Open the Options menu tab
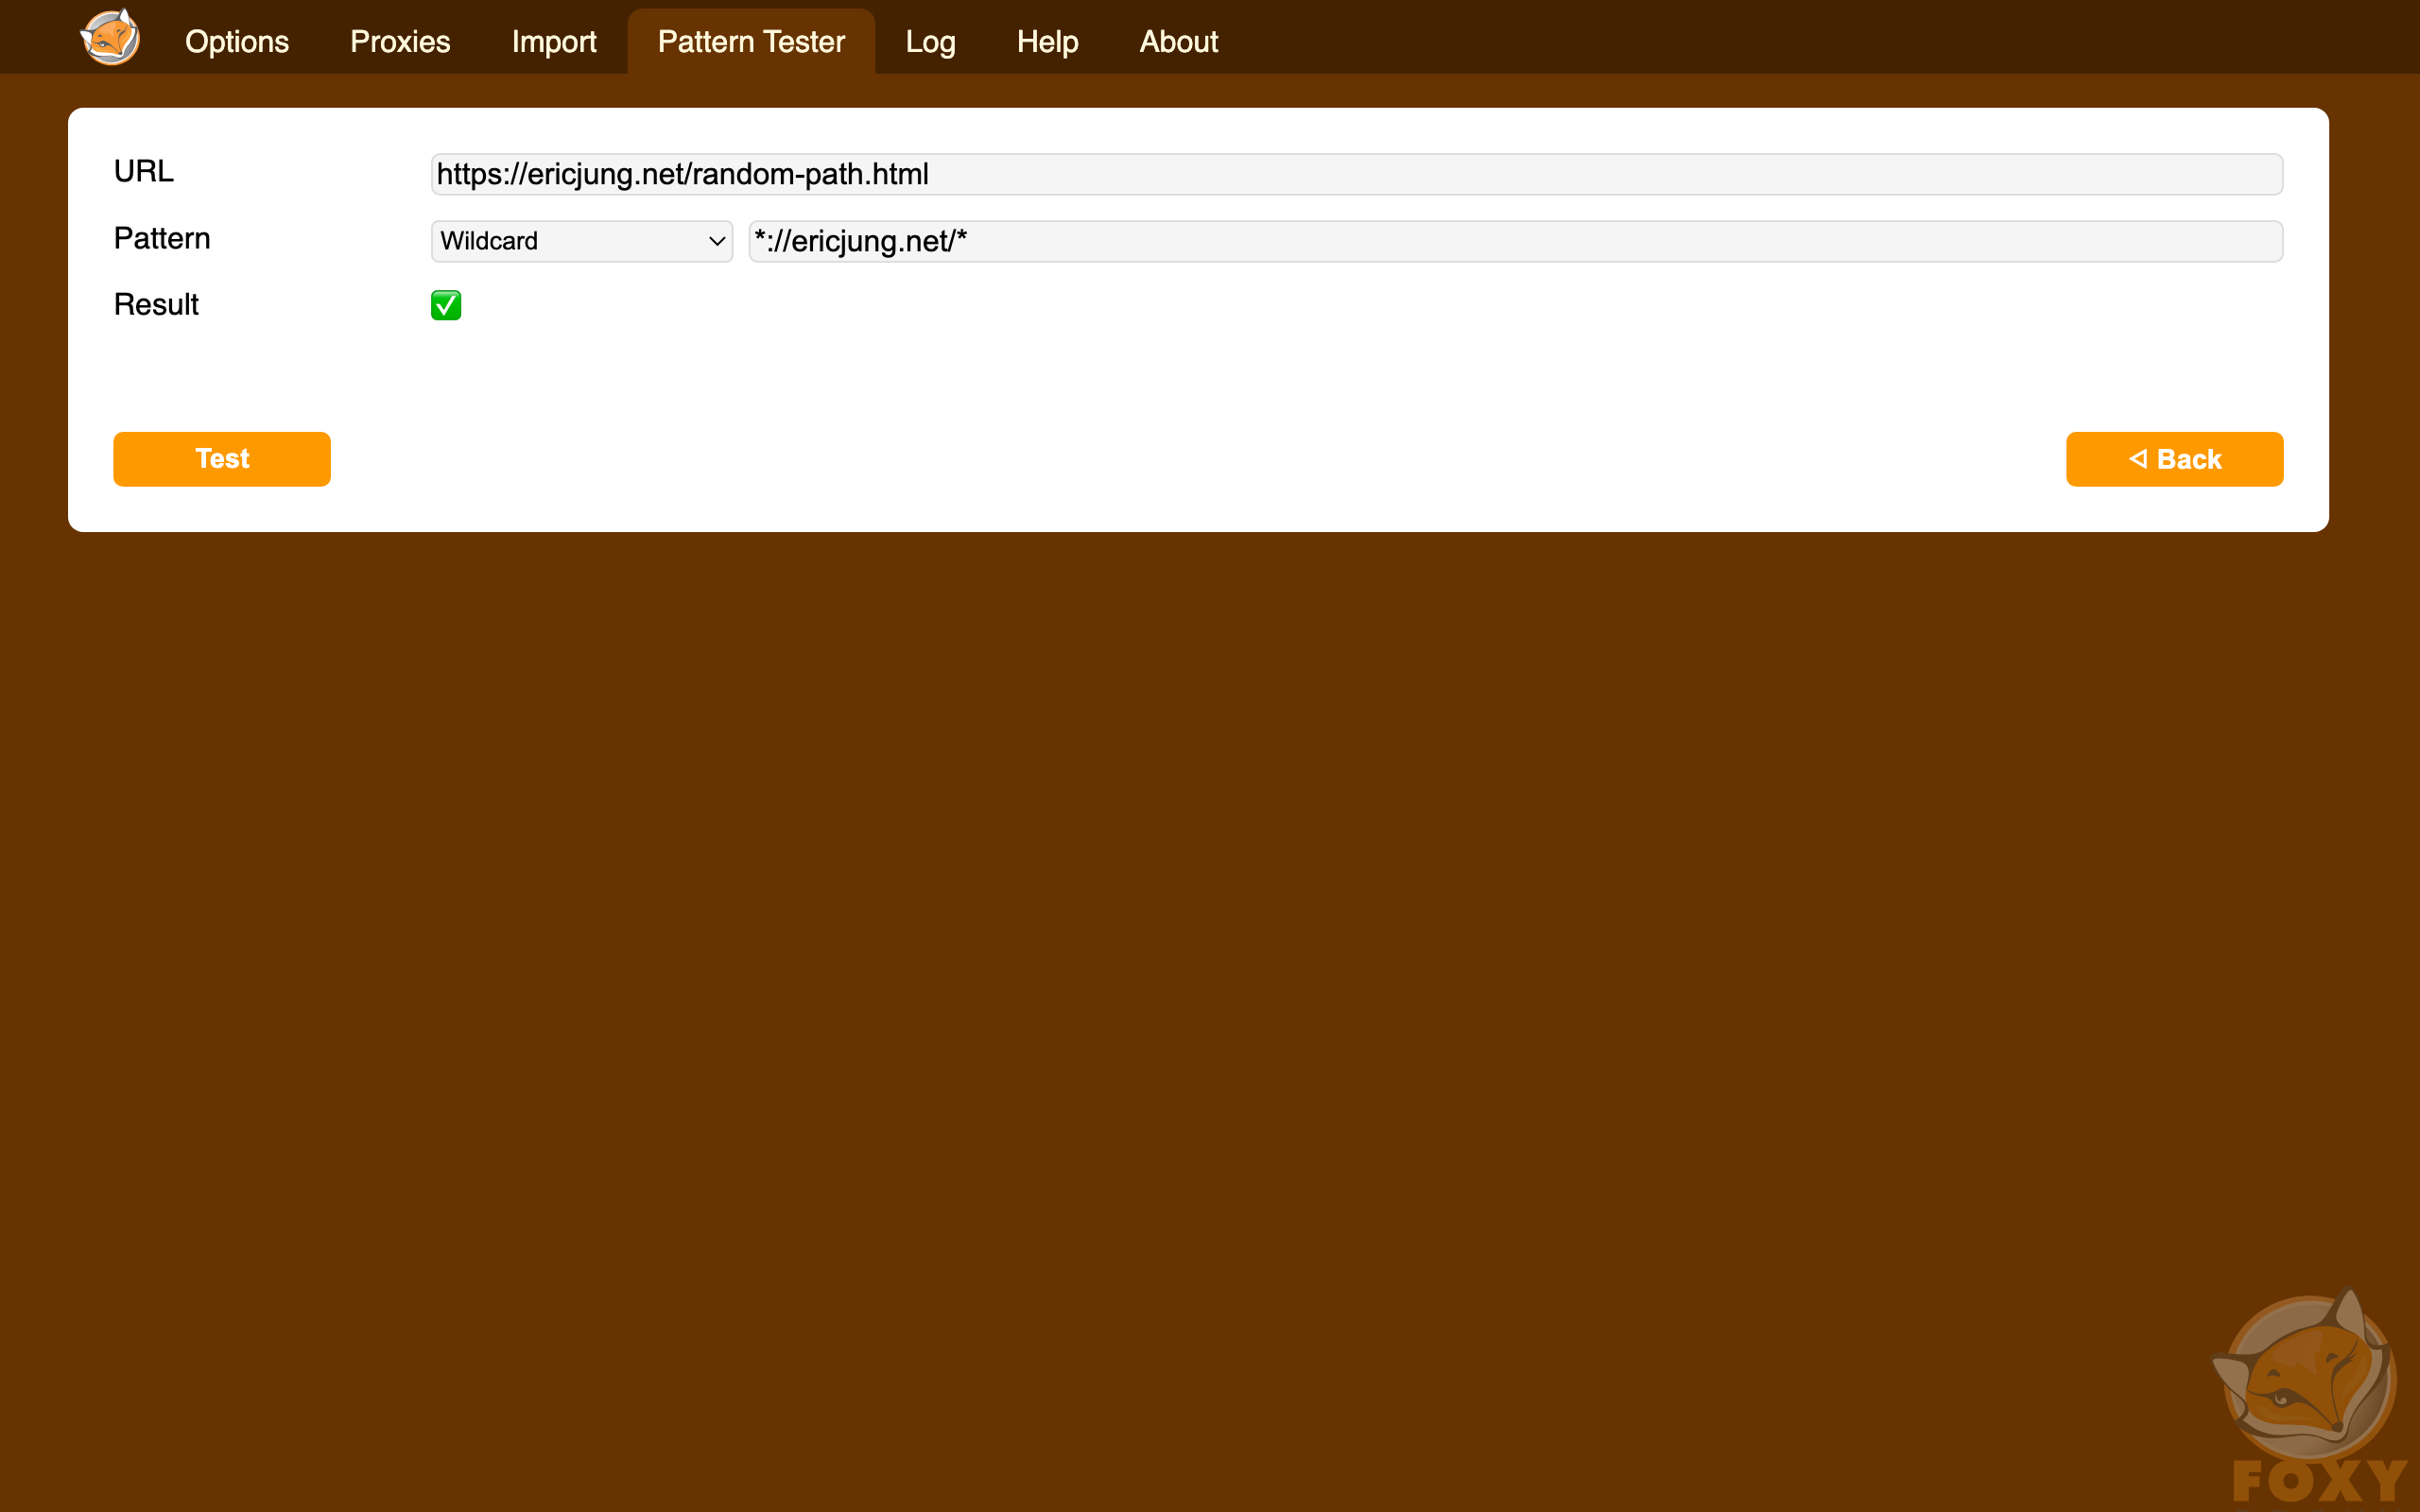Image resolution: width=2420 pixels, height=1512 pixels. [235, 40]
